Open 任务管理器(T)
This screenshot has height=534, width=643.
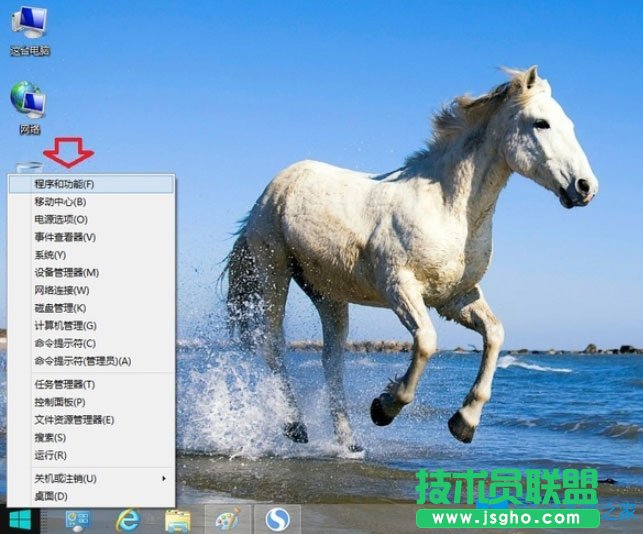(x=91, y=385)
